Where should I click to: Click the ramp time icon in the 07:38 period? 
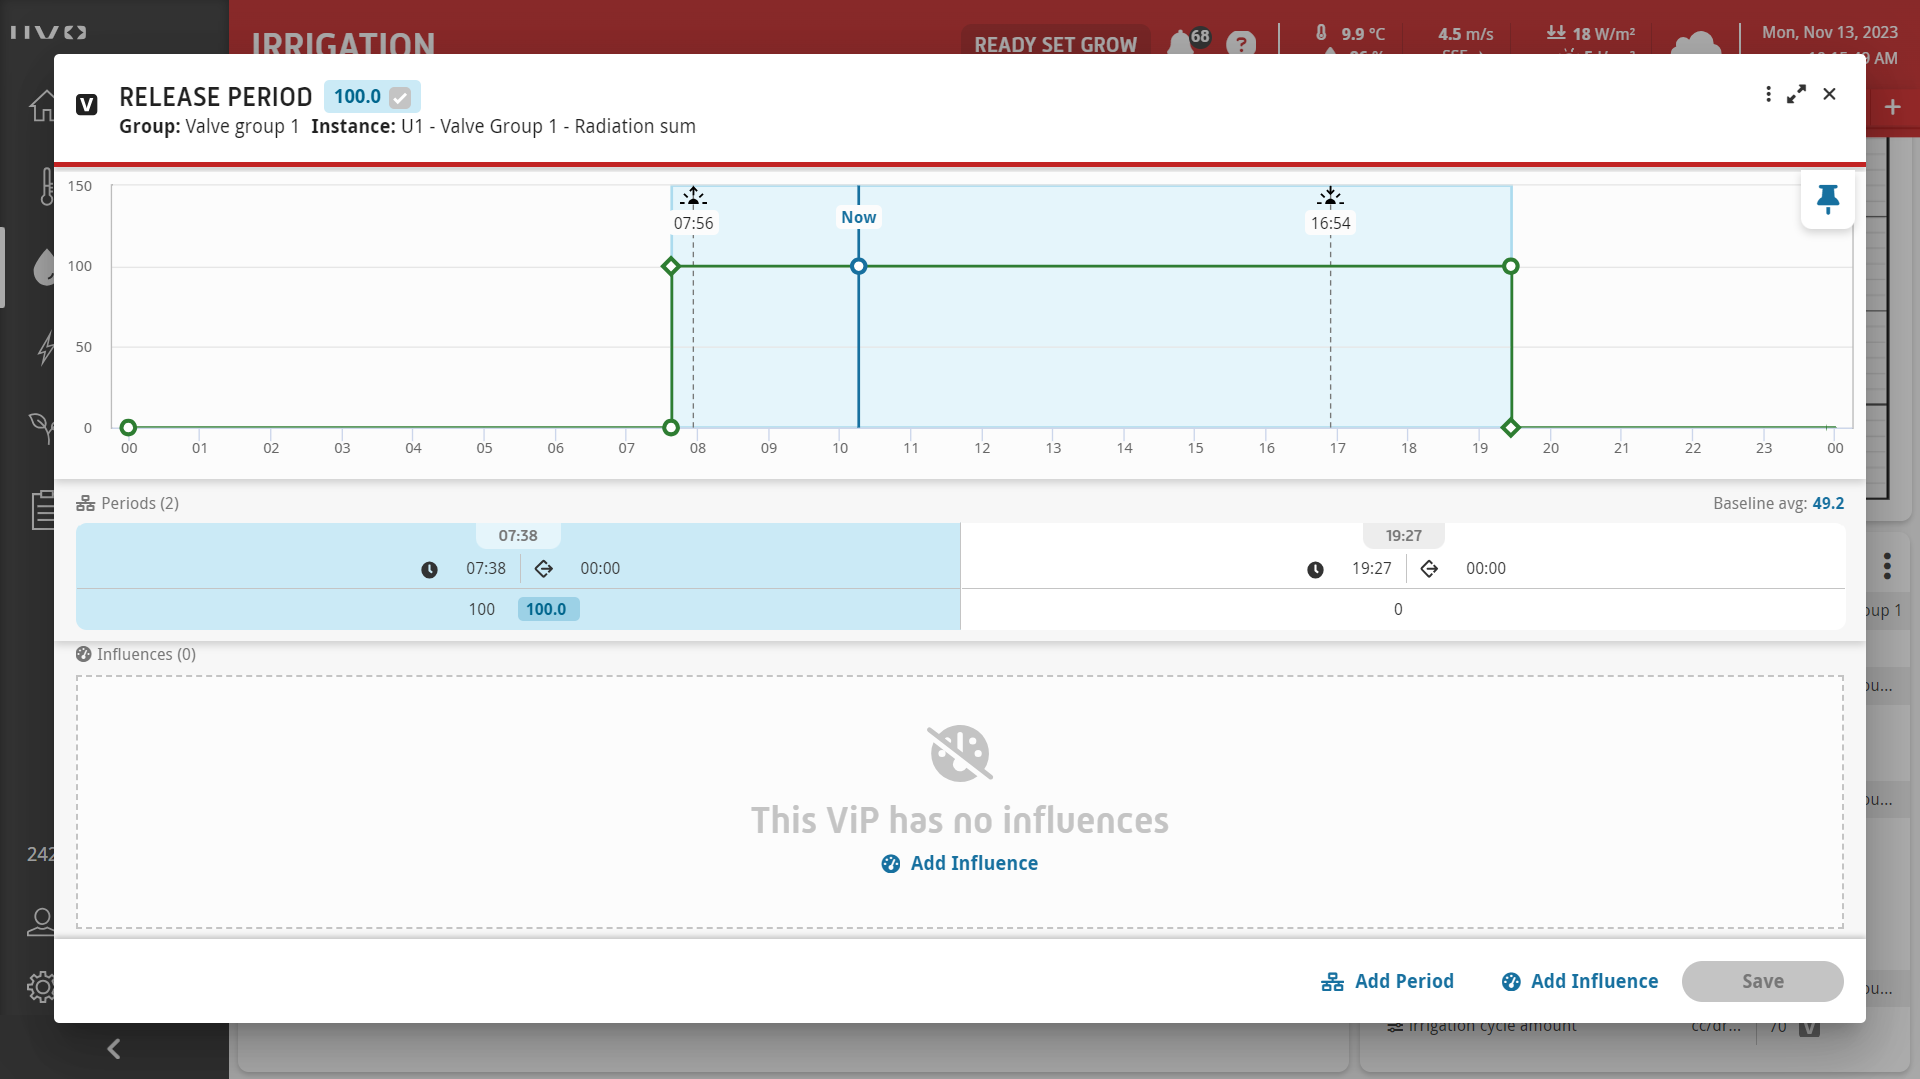pyautogui.click(x=543, y=569)
